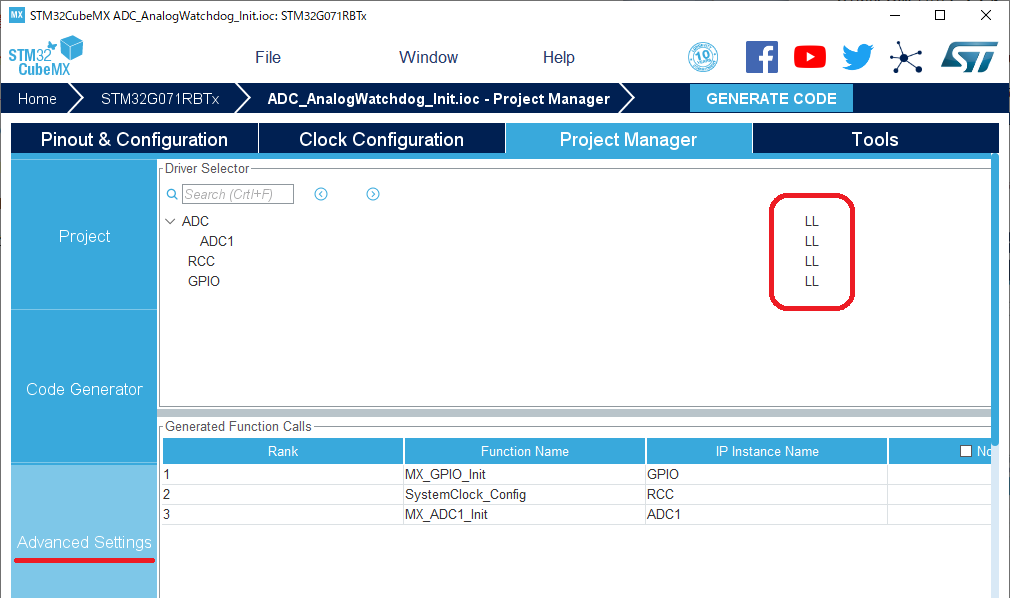Click the vertical scrollbar on the right
Screen dimensions: 1010x598
(995, 300)
